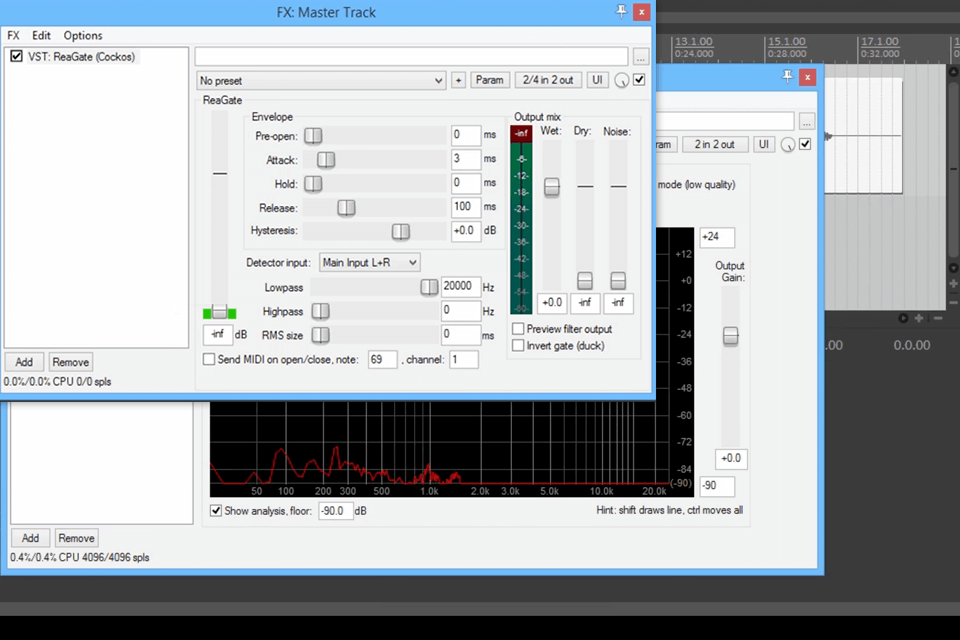Screen dimensions: 960x640
Task: Click Add in FX: Master Track window
Action: tap(24, 362)
